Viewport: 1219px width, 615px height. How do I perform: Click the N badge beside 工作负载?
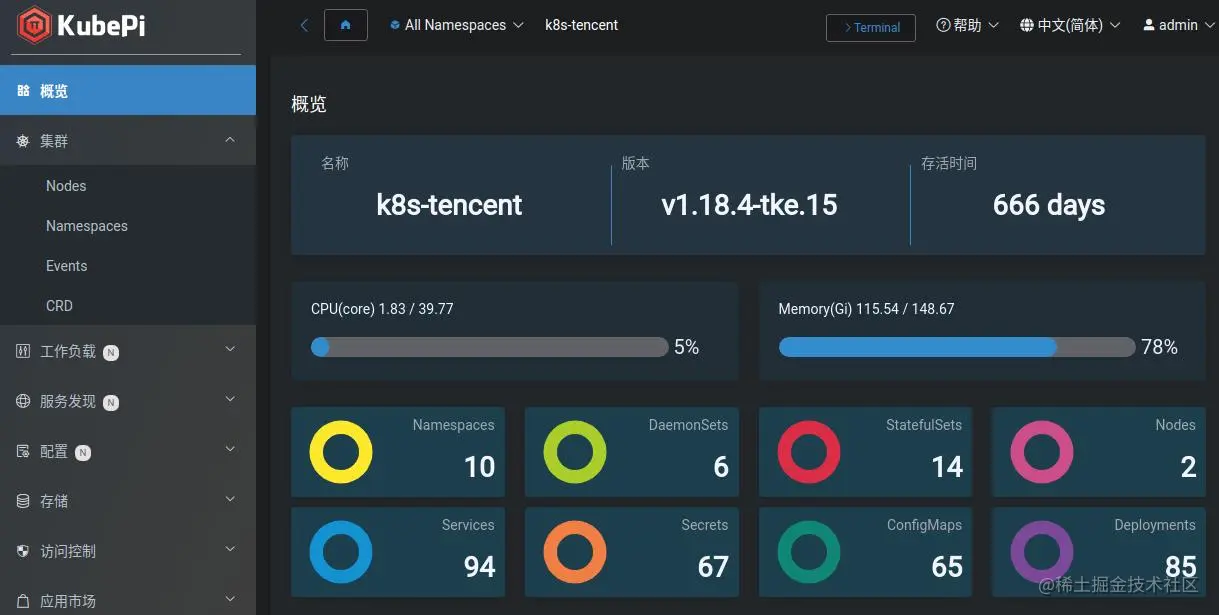[x=111, y=352]
